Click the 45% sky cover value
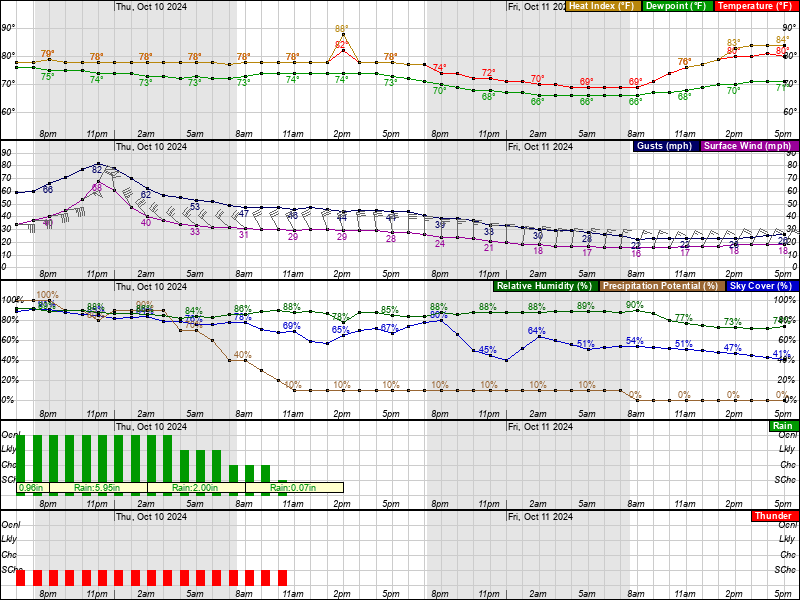 [488, 350]
